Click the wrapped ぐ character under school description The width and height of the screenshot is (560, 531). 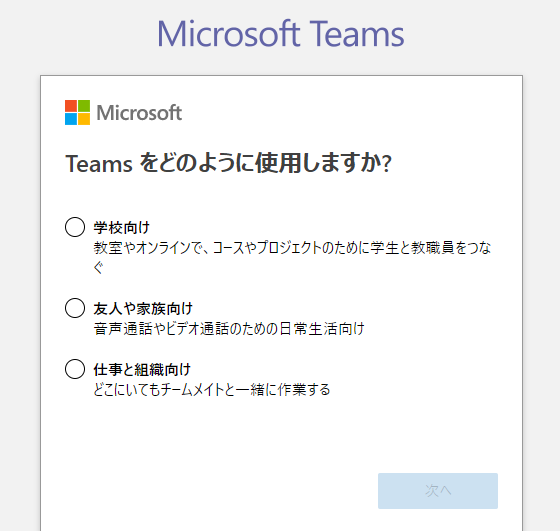[99, 267]
